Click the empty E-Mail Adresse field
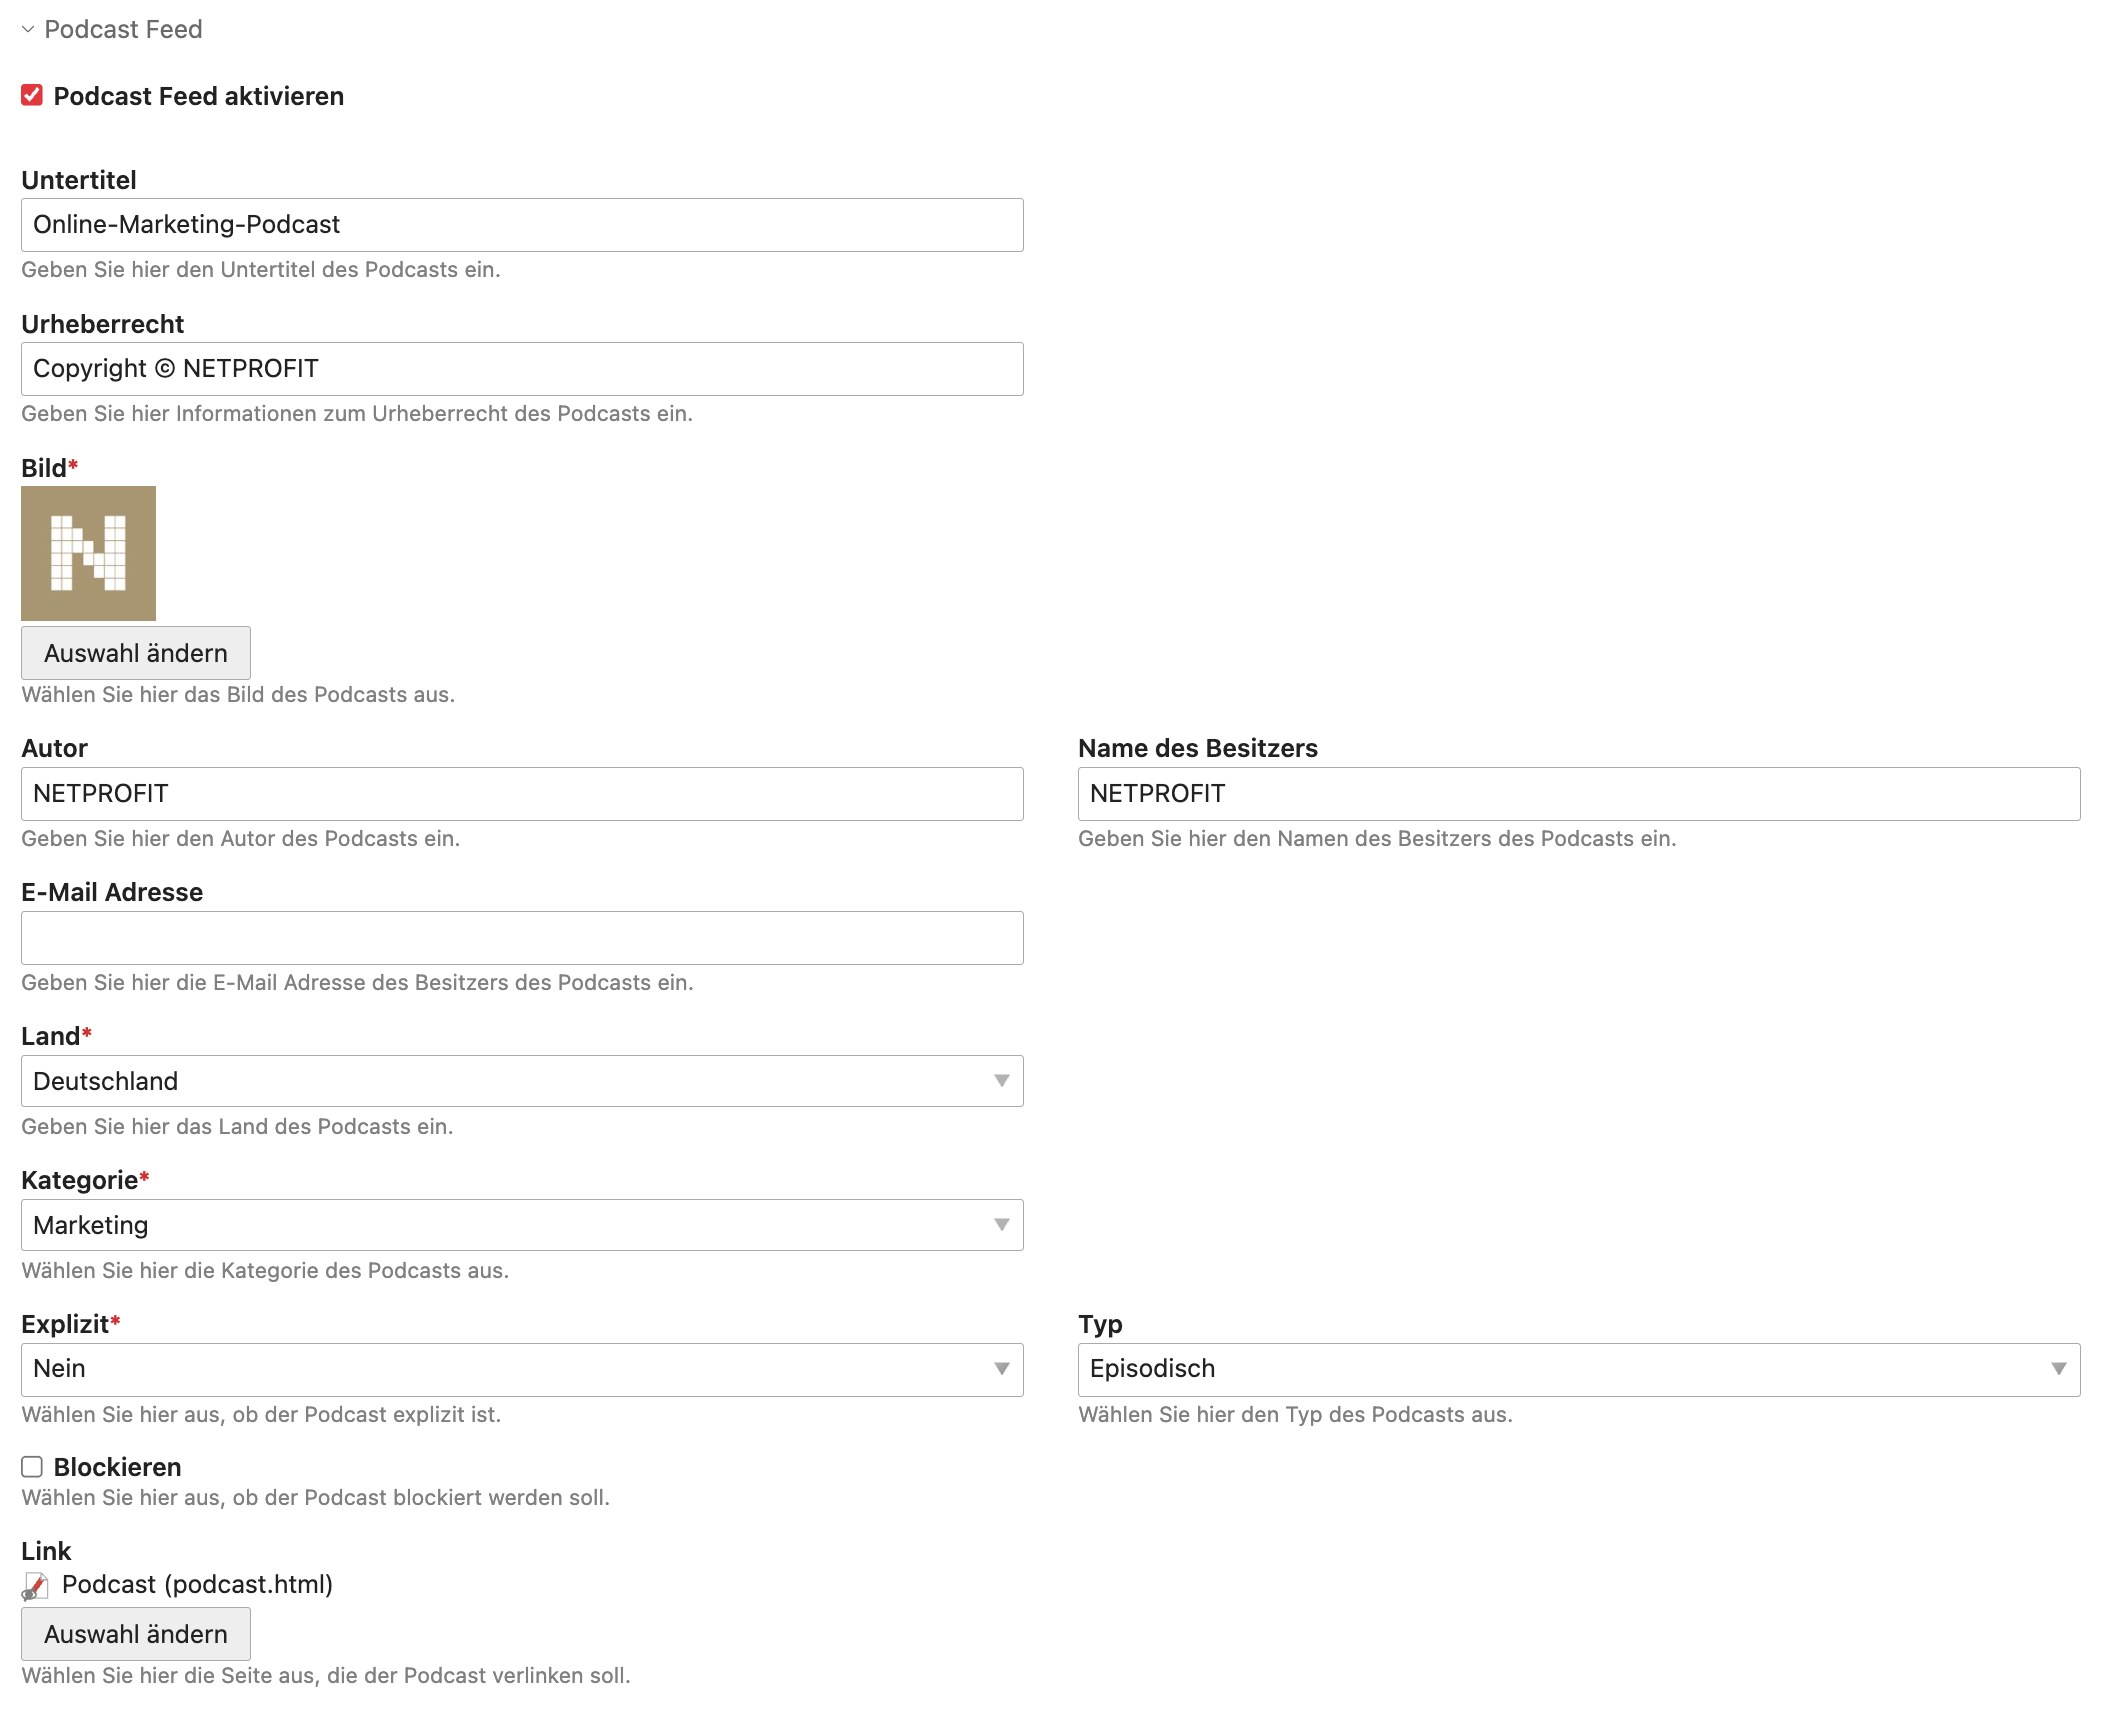2102x1718 pixels. (521, 938)
